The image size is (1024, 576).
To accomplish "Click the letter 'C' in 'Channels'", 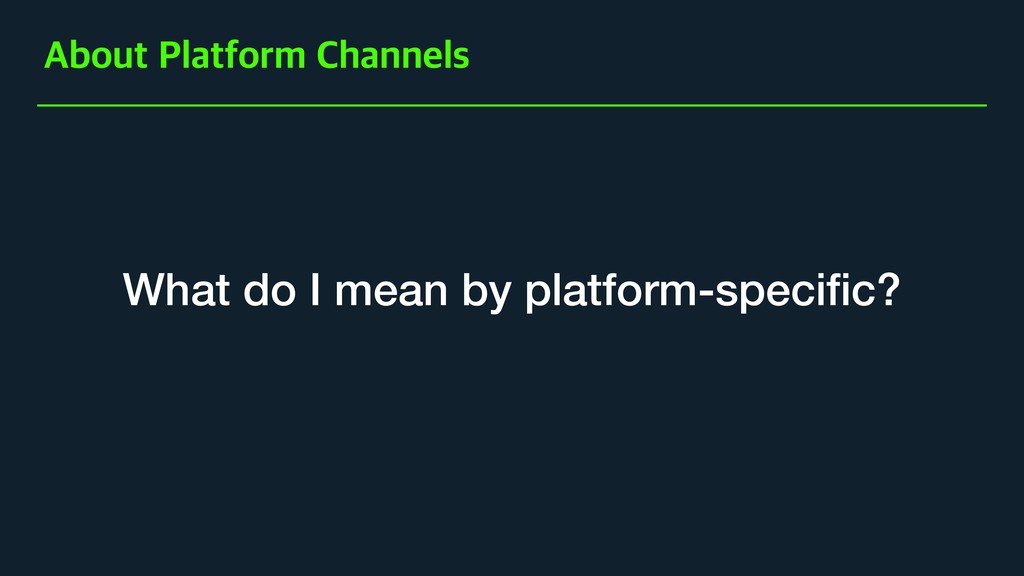I will tap(328, 56).
